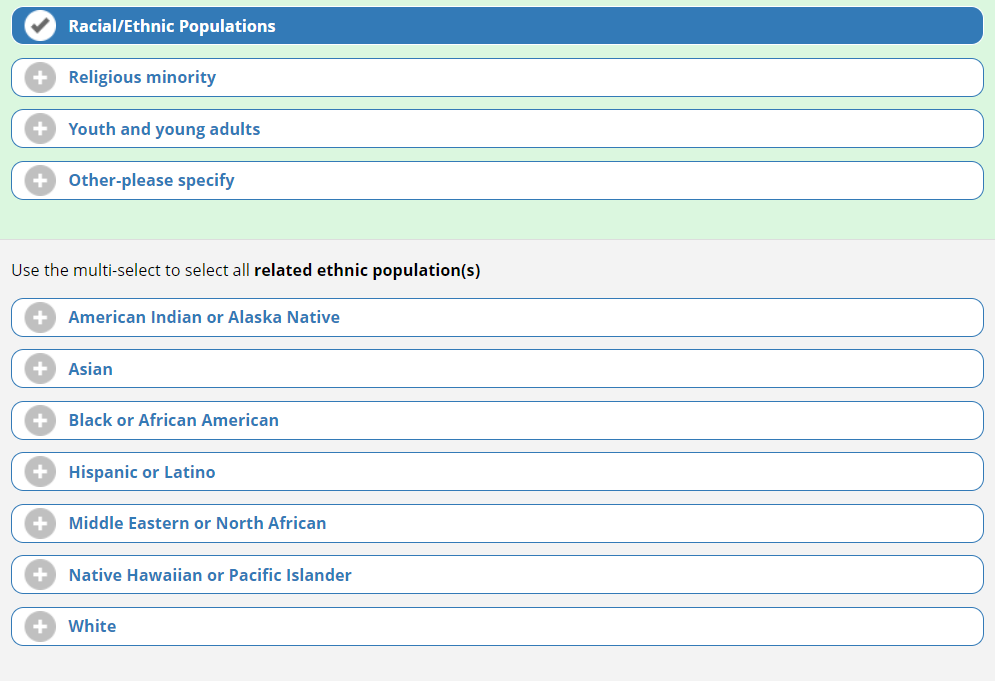Select the Asian ethnic population label
Screen dimensions: 995x681
point(90,369)
